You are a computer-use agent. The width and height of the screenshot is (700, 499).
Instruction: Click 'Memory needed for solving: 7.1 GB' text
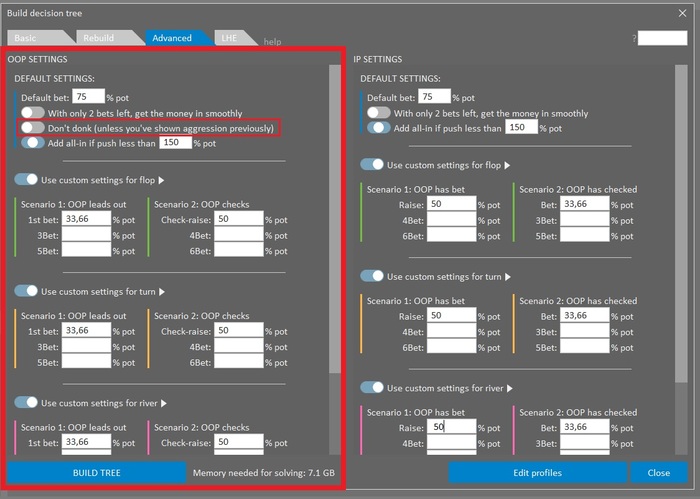(263, 473)
